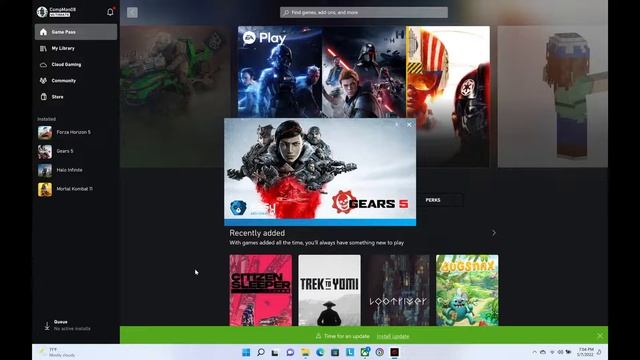This screenshot has width=640, height=360.
Task: Click the Install update link
Action: click(393, 336)
